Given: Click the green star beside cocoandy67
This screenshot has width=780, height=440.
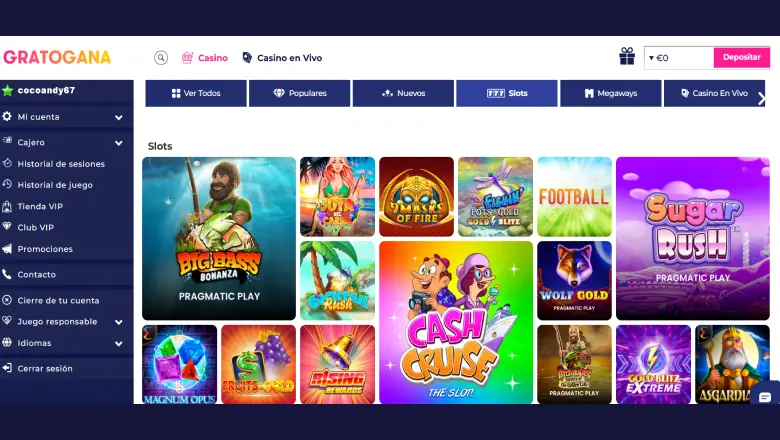Looking at the screenshot, I should click(7, 90).
